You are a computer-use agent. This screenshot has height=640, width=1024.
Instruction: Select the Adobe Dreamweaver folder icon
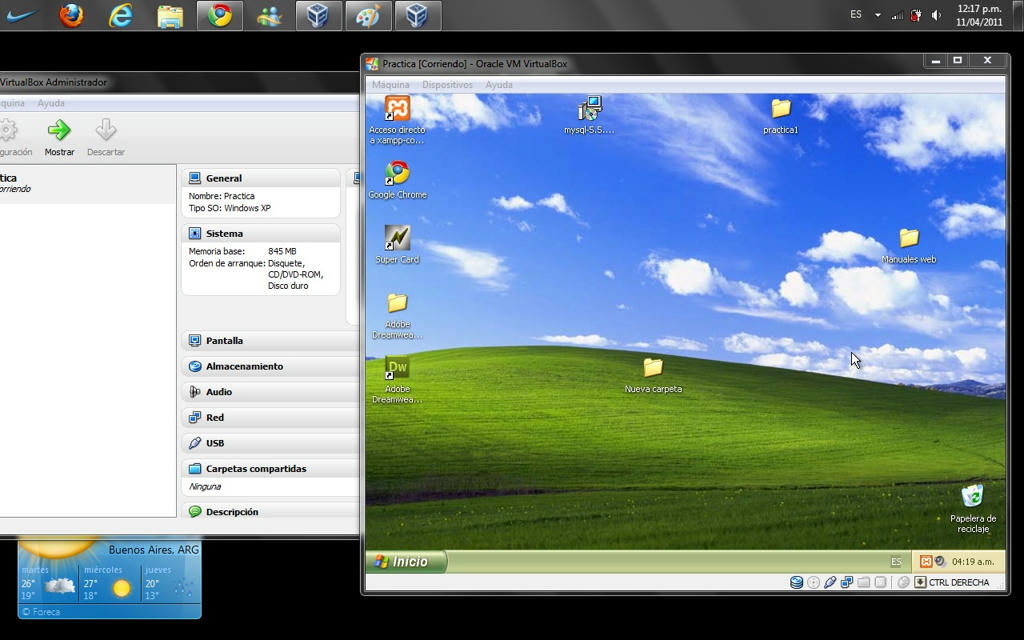click(x=397, y=316)
